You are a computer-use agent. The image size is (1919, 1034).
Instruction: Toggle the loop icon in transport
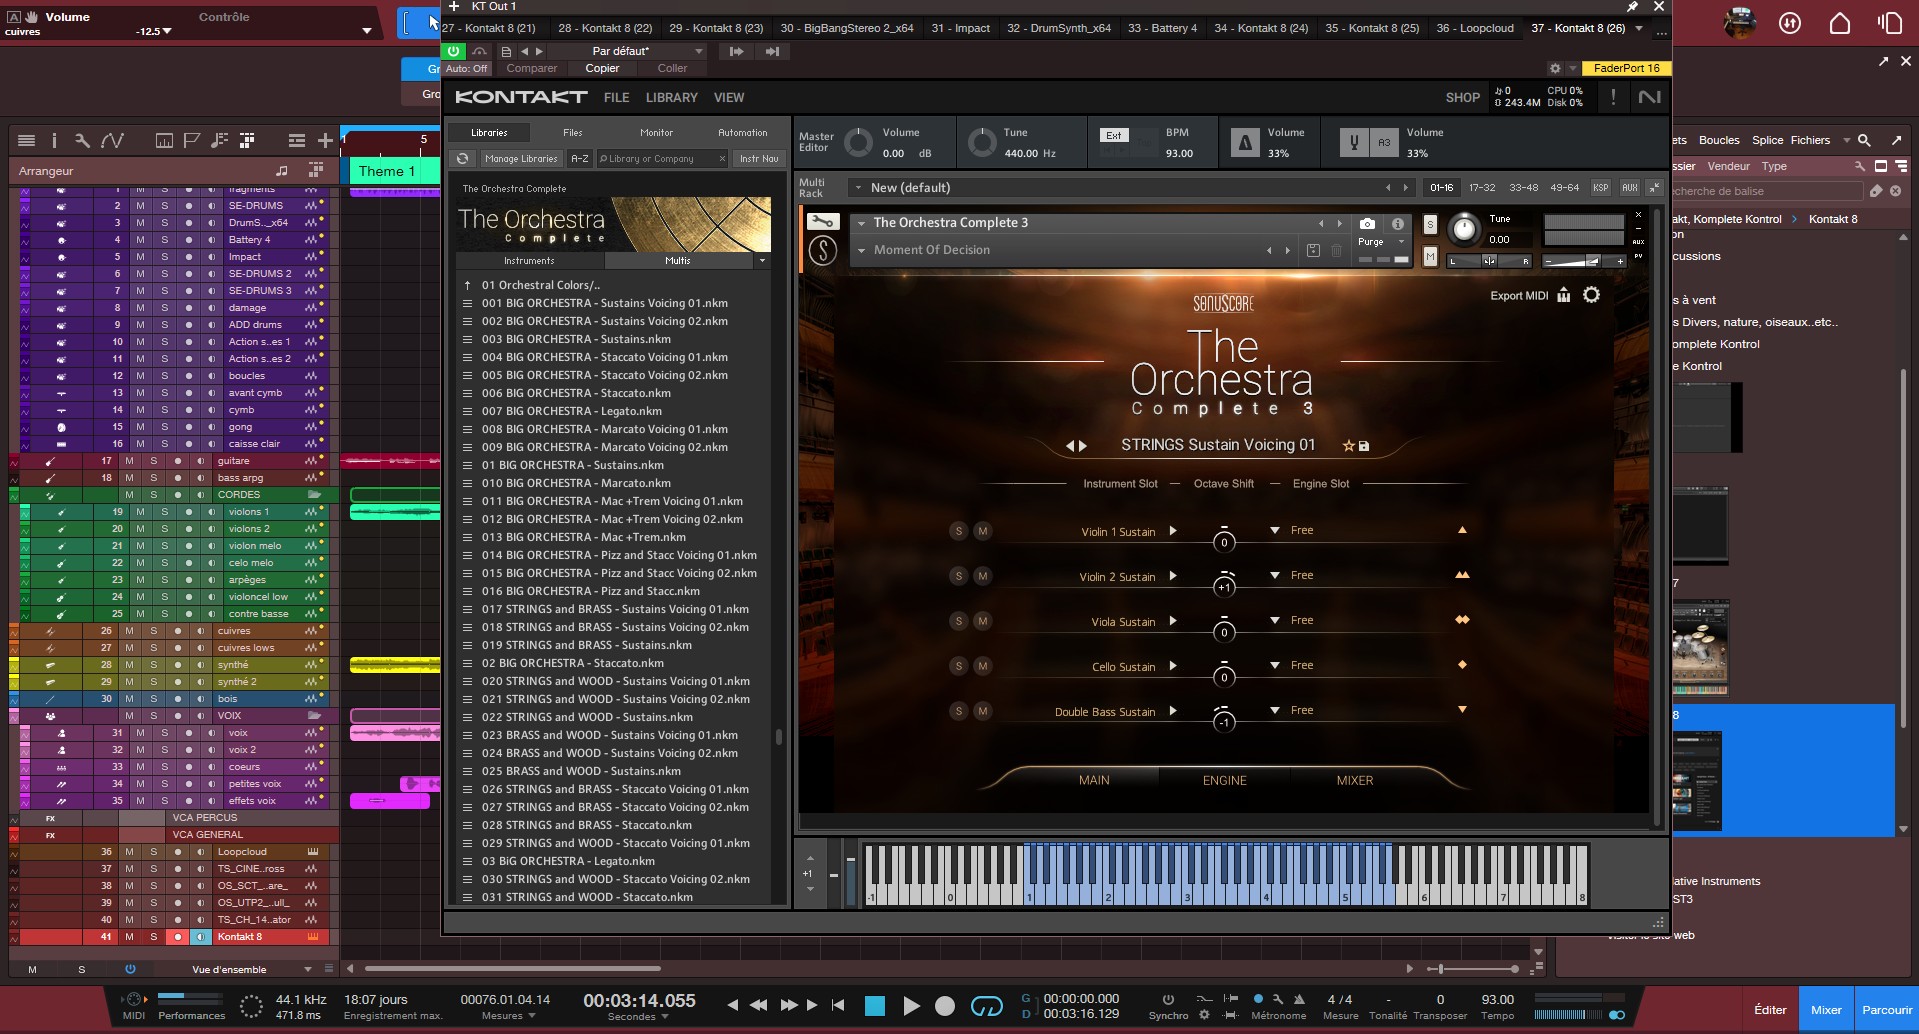(986, 1006)
